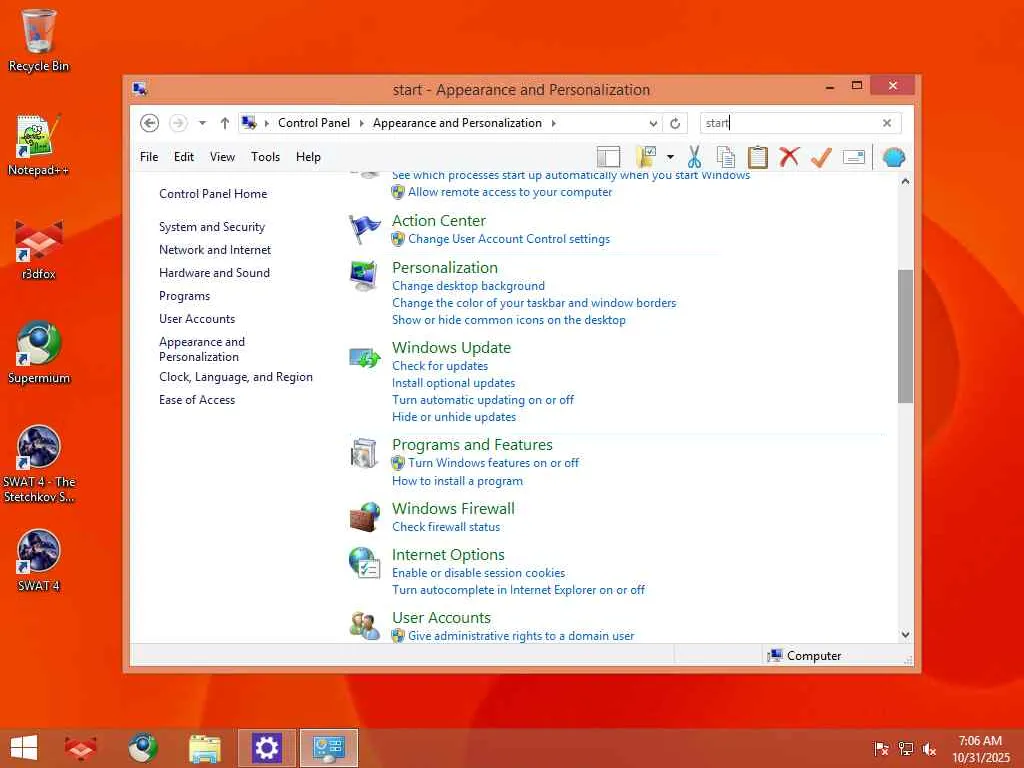The width and height of the screenshot is (1024, 768).
Task: Click the User Accounts people icon
Action: tap(364, 625)
